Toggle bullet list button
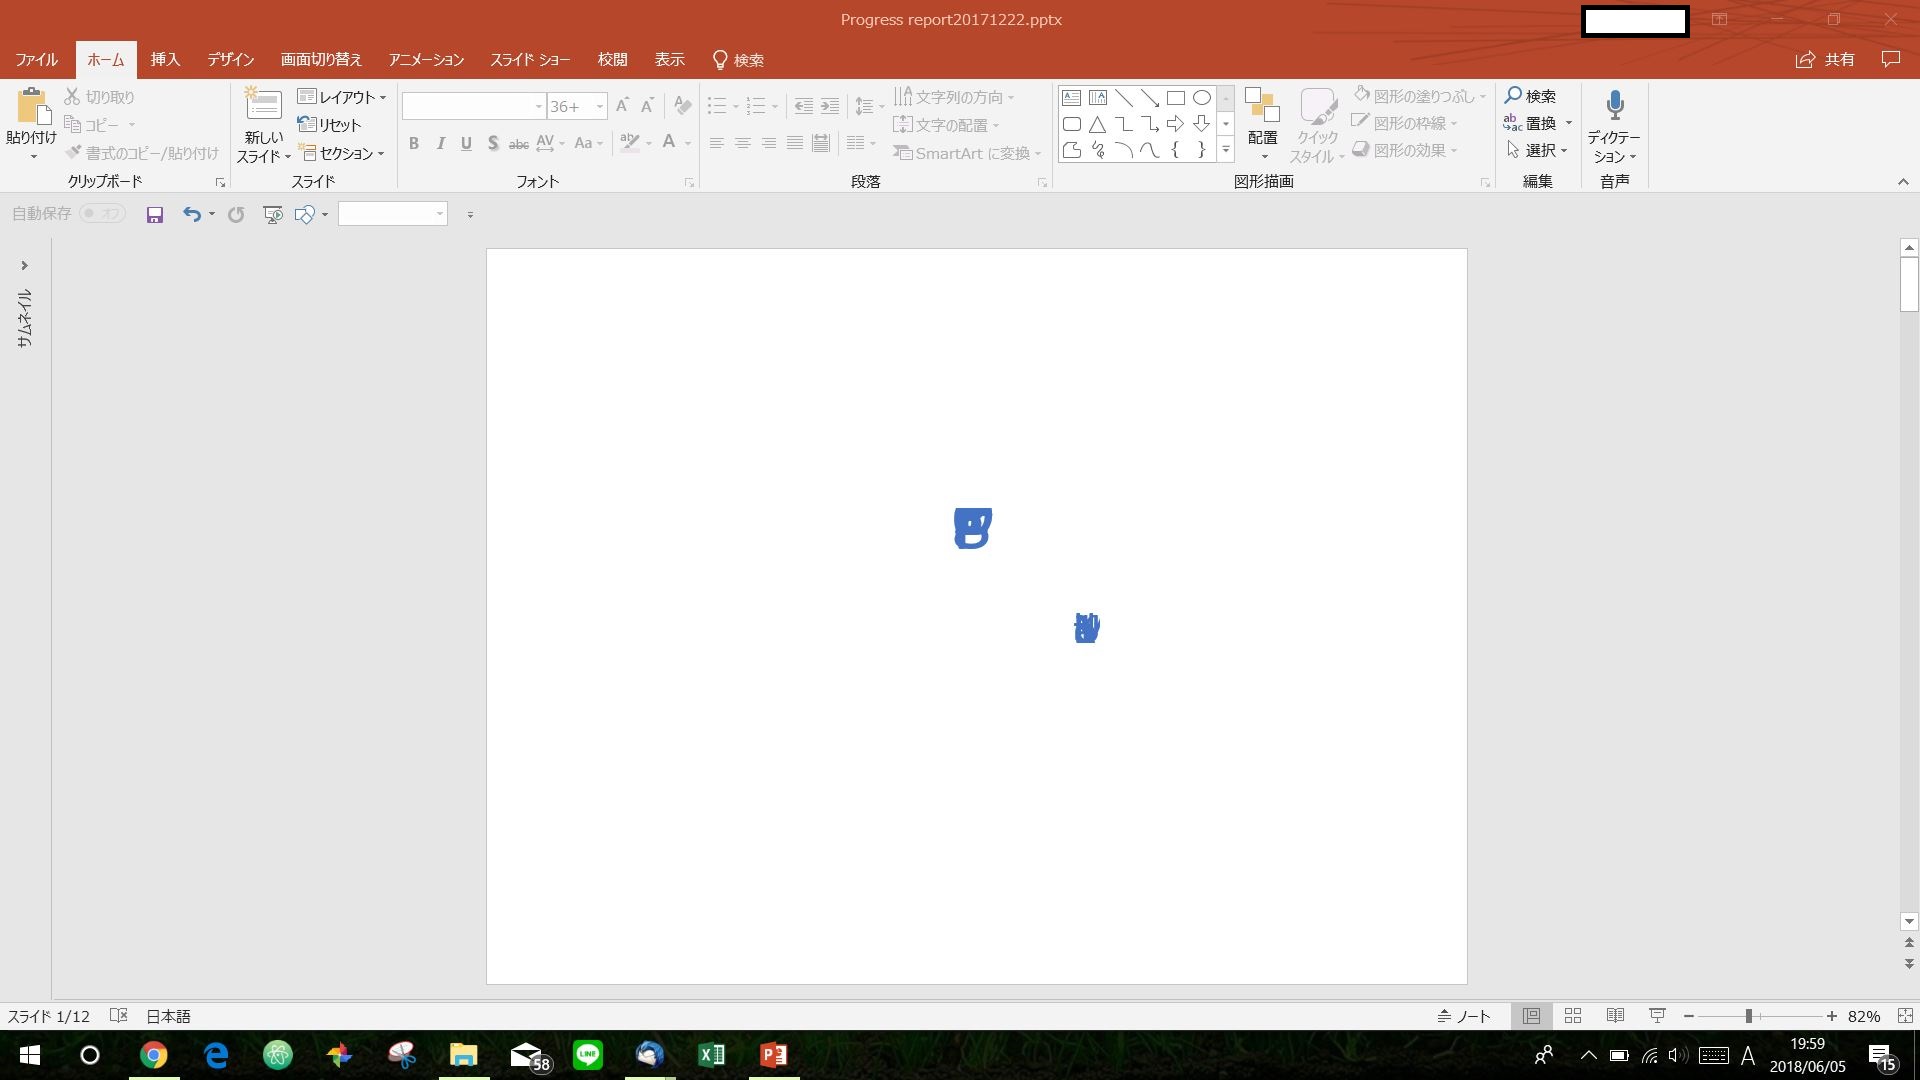The image size is (1920, 1080). [x=717, y=106]
